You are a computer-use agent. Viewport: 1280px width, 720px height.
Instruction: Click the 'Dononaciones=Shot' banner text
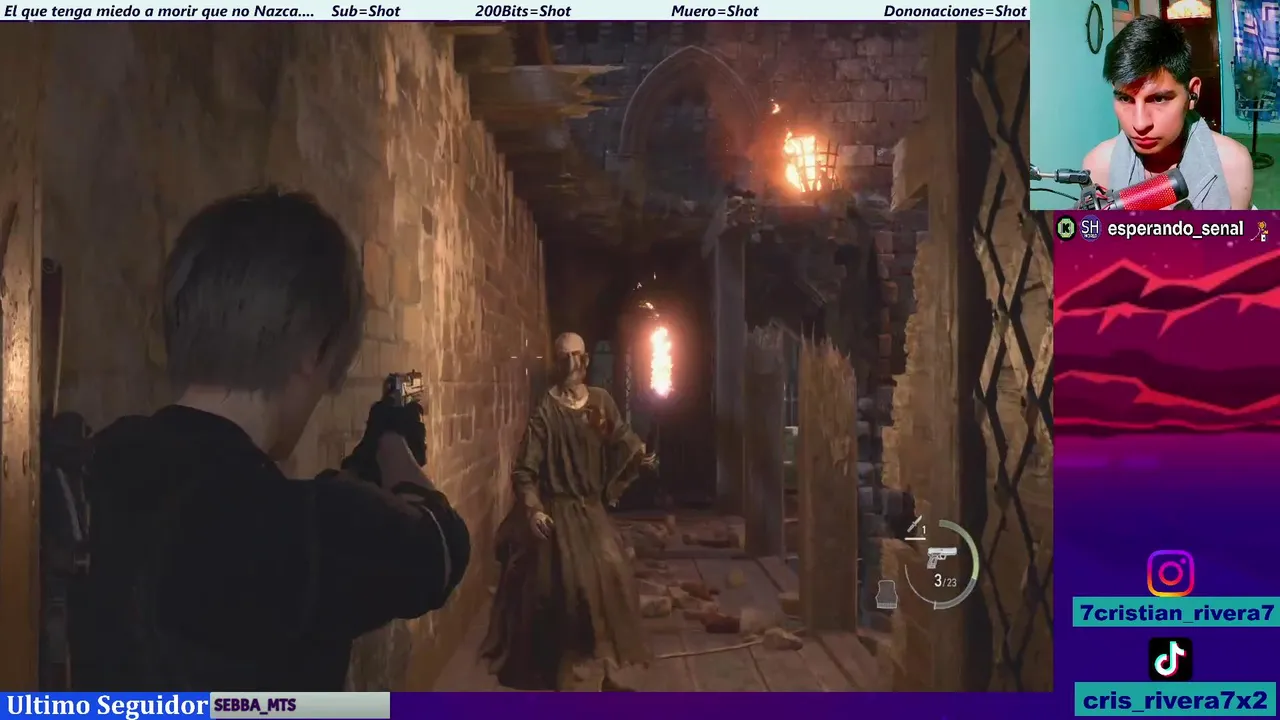(955, 11)
